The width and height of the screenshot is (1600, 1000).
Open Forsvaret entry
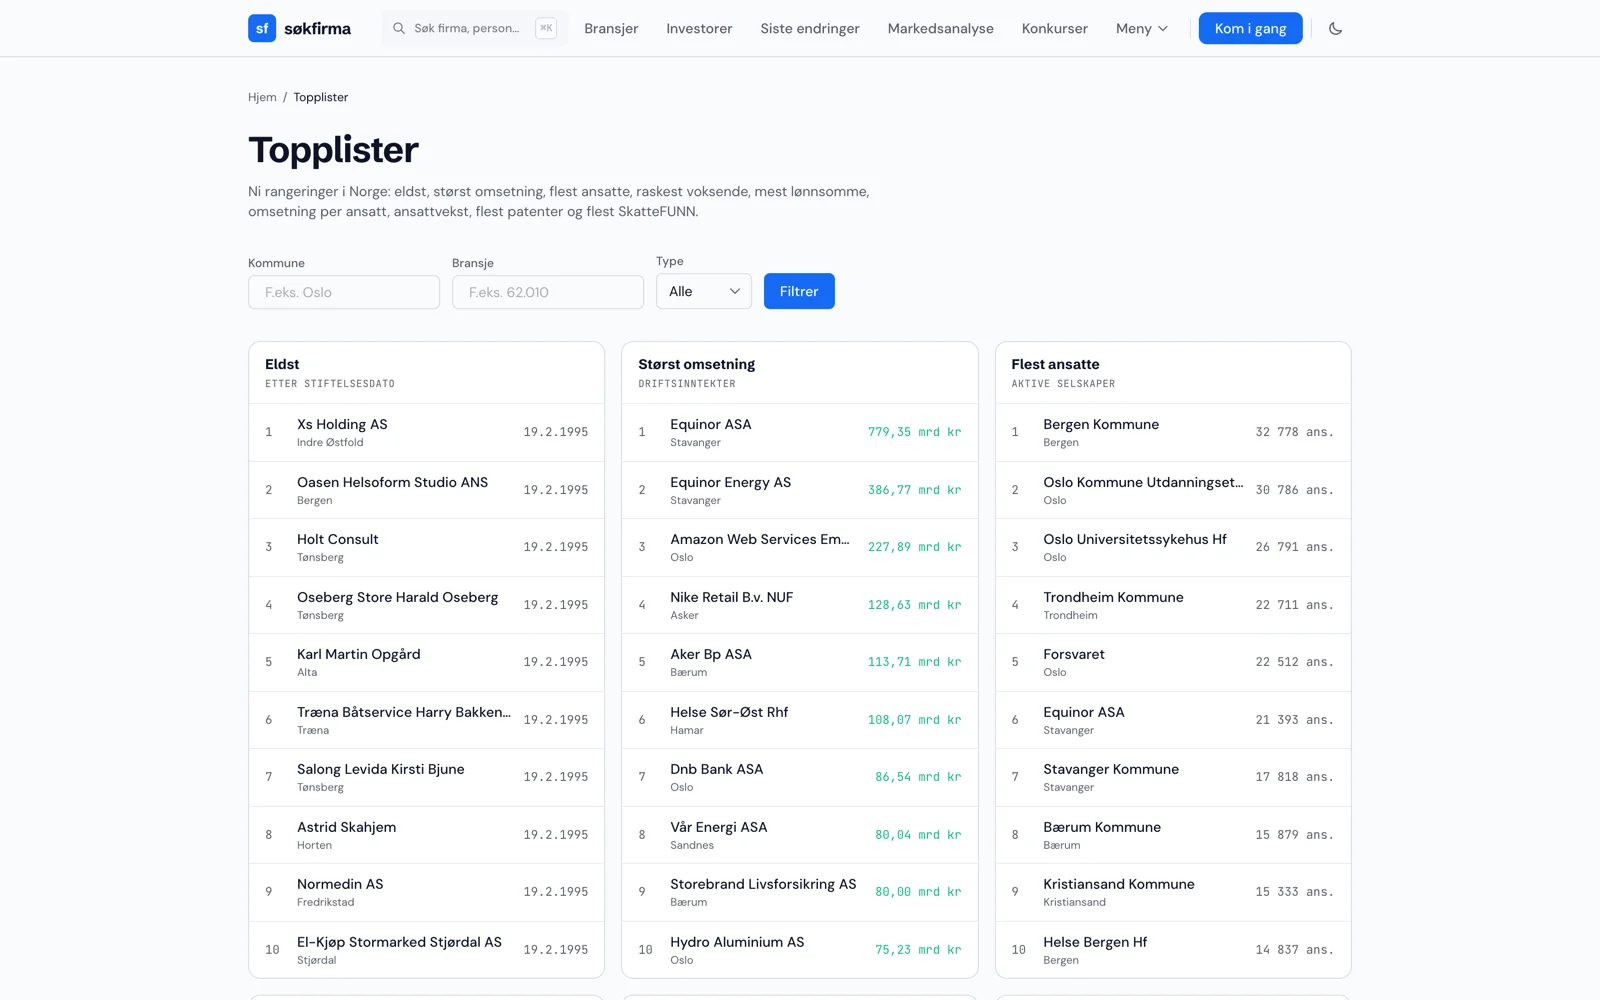(1173, 662)
